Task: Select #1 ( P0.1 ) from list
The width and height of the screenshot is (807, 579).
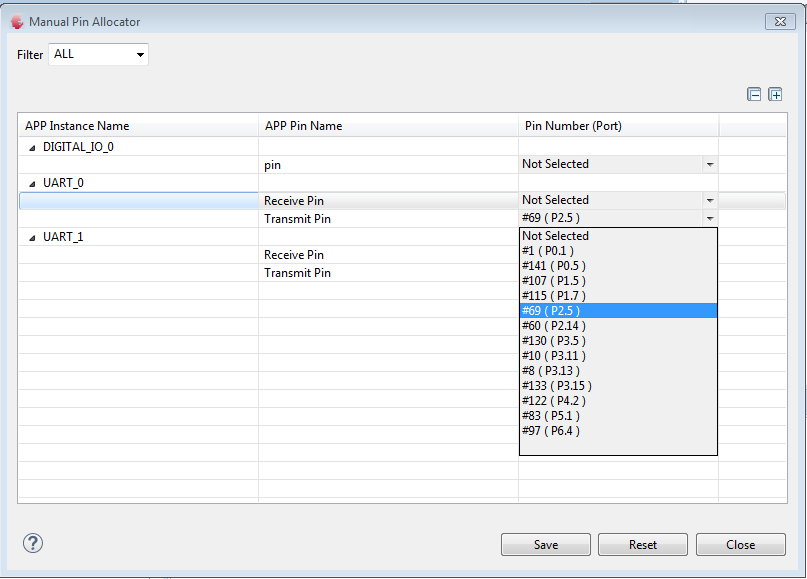Action: click(618, 251)
